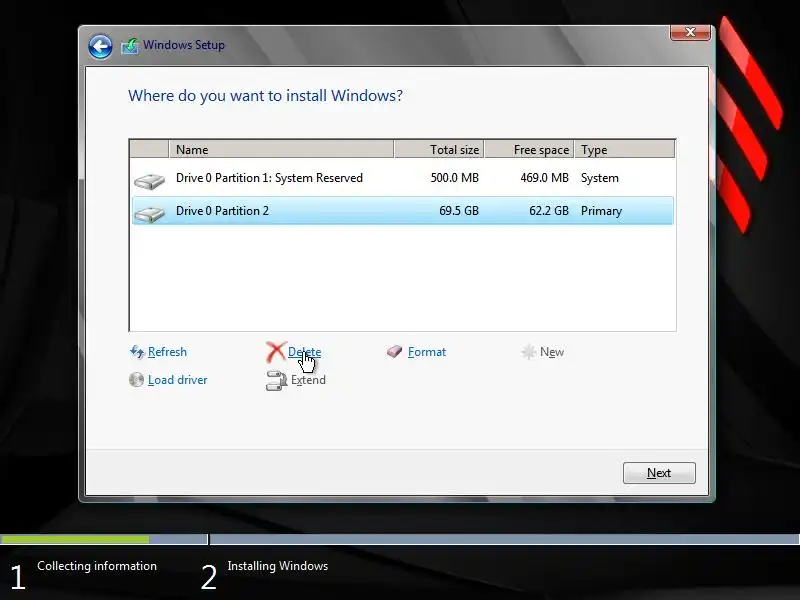This screenshot has height=600, width=800.
Task: Click the New partition star icon
Action: 529,352
